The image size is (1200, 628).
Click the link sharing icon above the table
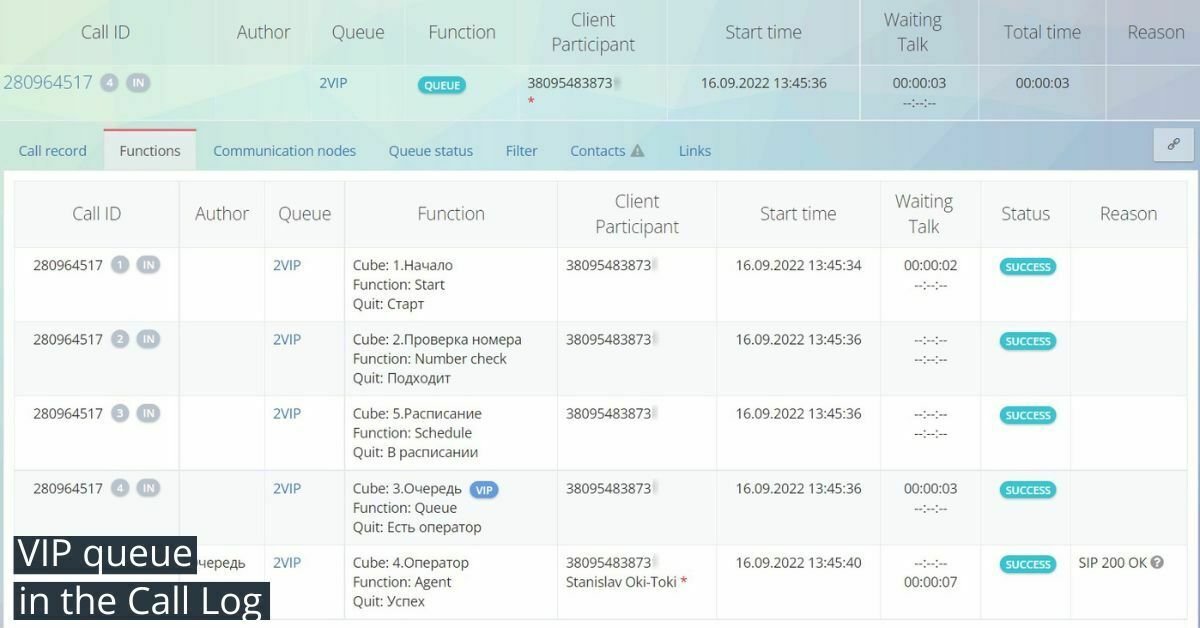(1172, 144)
